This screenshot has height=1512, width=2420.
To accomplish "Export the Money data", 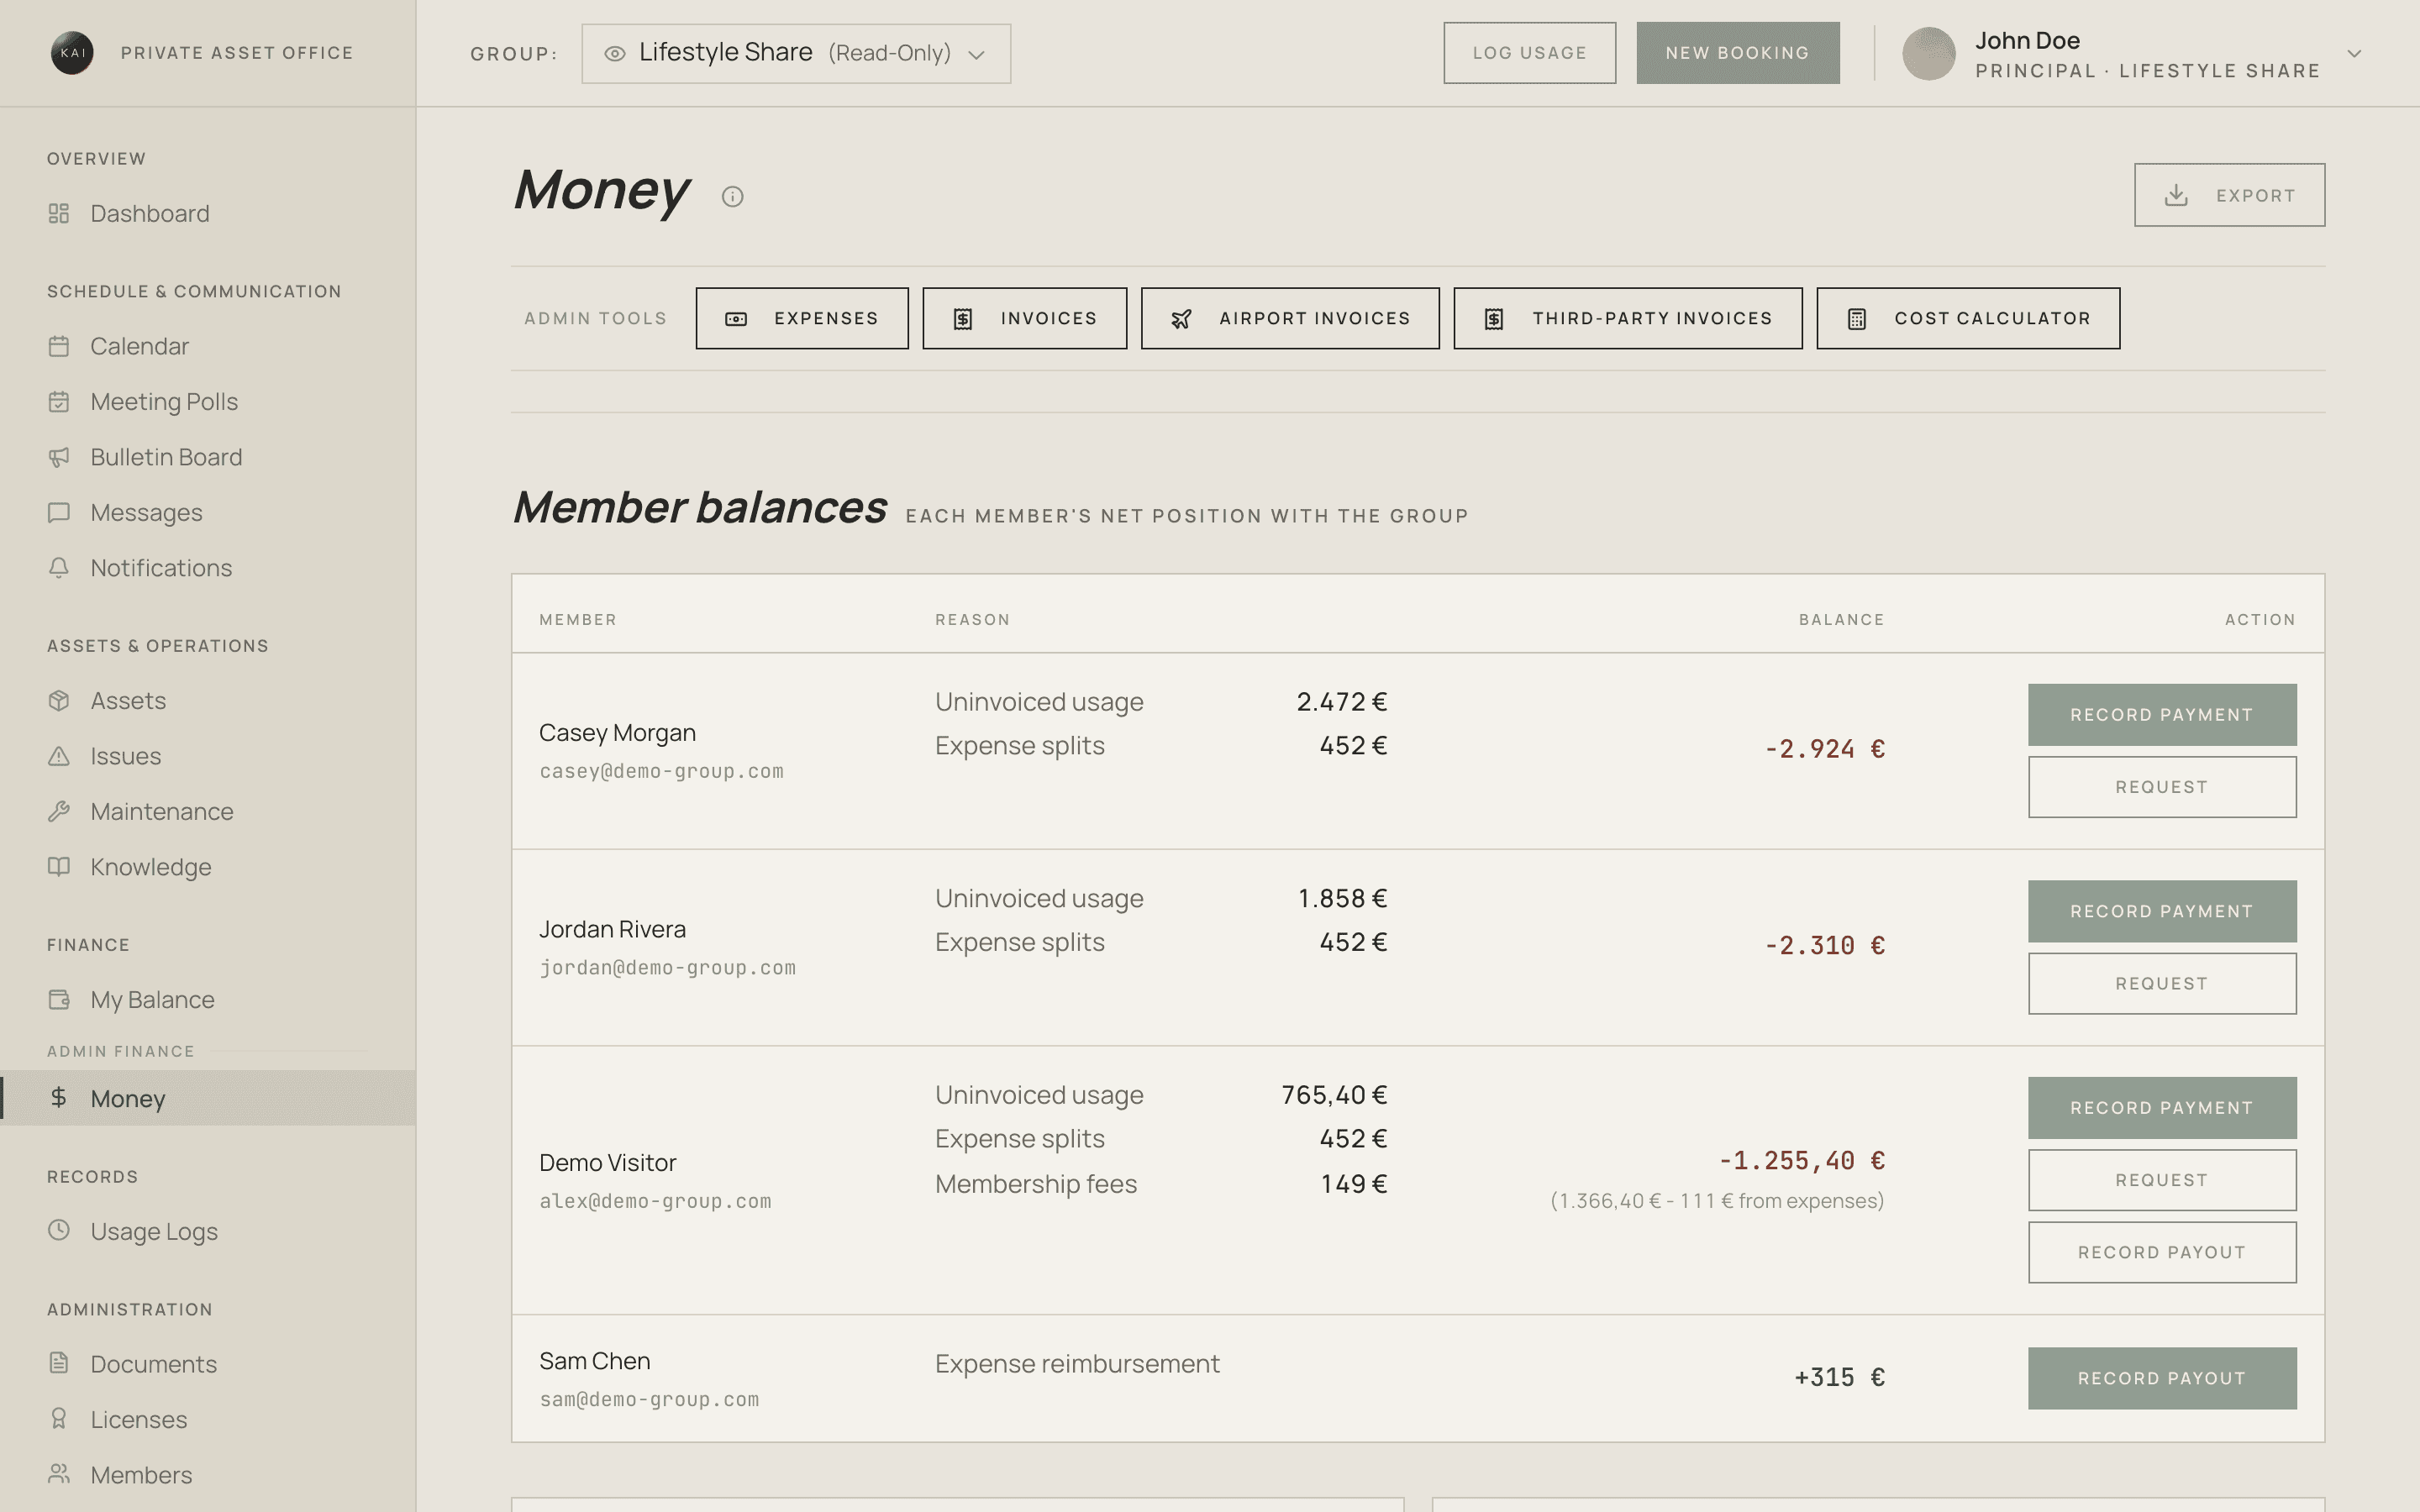I will tap(2229, 195).
